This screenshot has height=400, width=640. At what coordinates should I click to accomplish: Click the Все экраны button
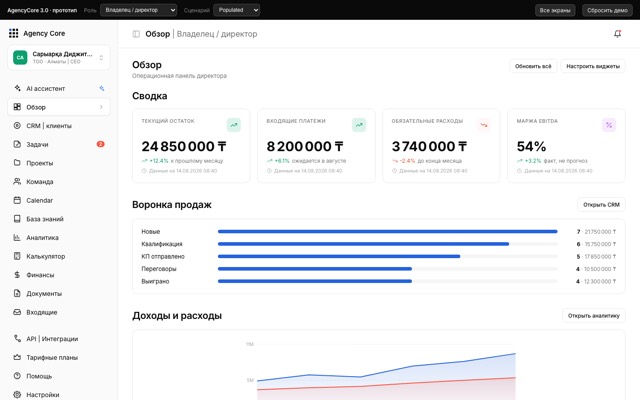[555, 10]
